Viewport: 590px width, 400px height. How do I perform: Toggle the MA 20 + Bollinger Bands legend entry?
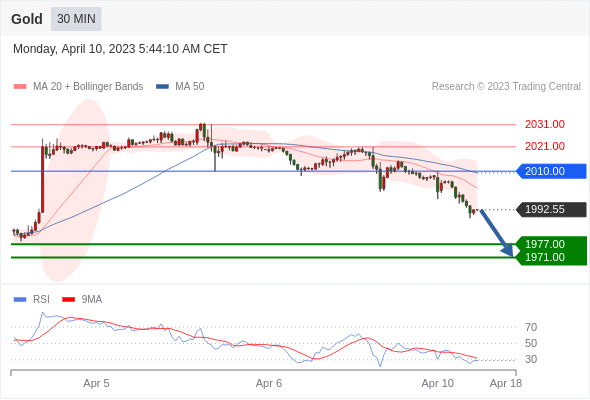[78, 87]
